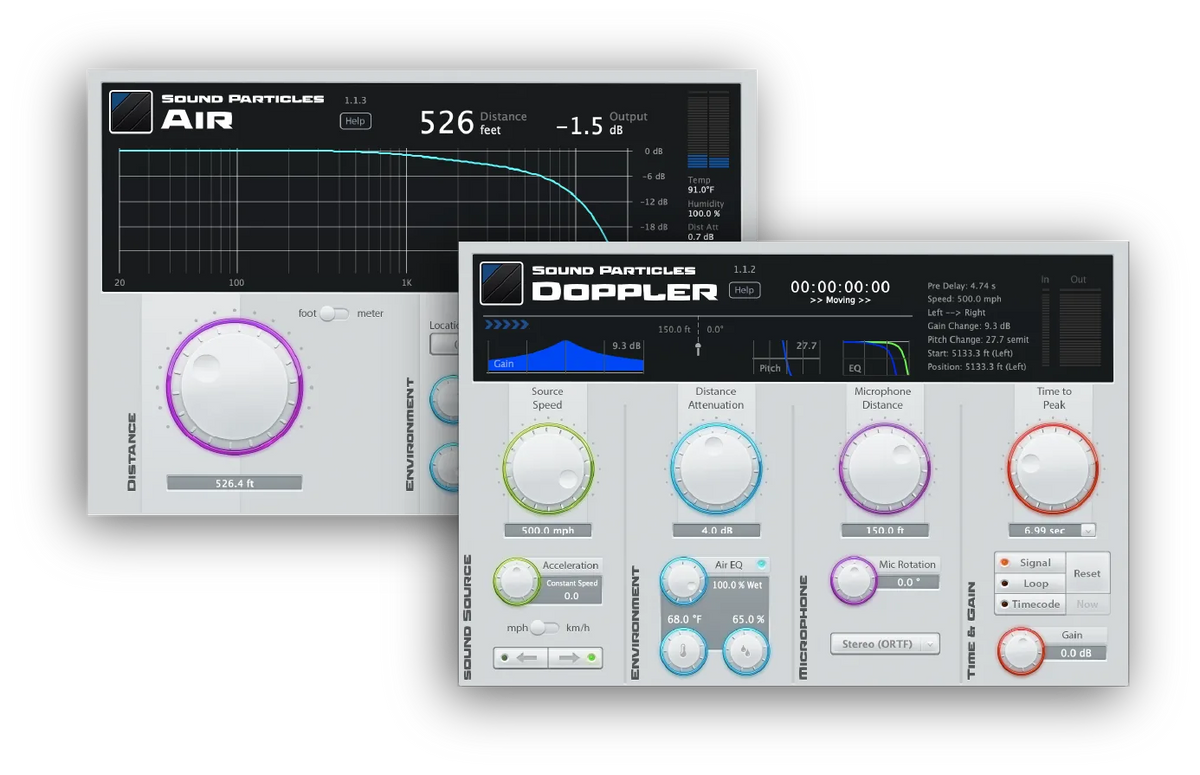Click the Gain 0.0 dB value field
1200x775 pixels.
(1076, 653)
